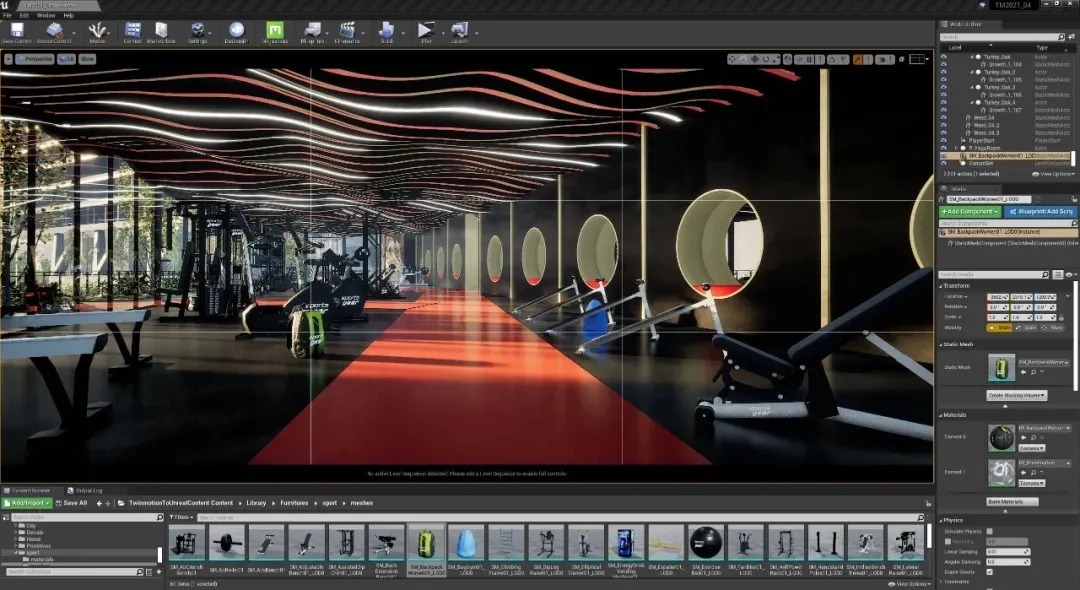Open the viewport options dropdown arrow
This screenshot has height=590, width=1080.
[x=8, y=59]
